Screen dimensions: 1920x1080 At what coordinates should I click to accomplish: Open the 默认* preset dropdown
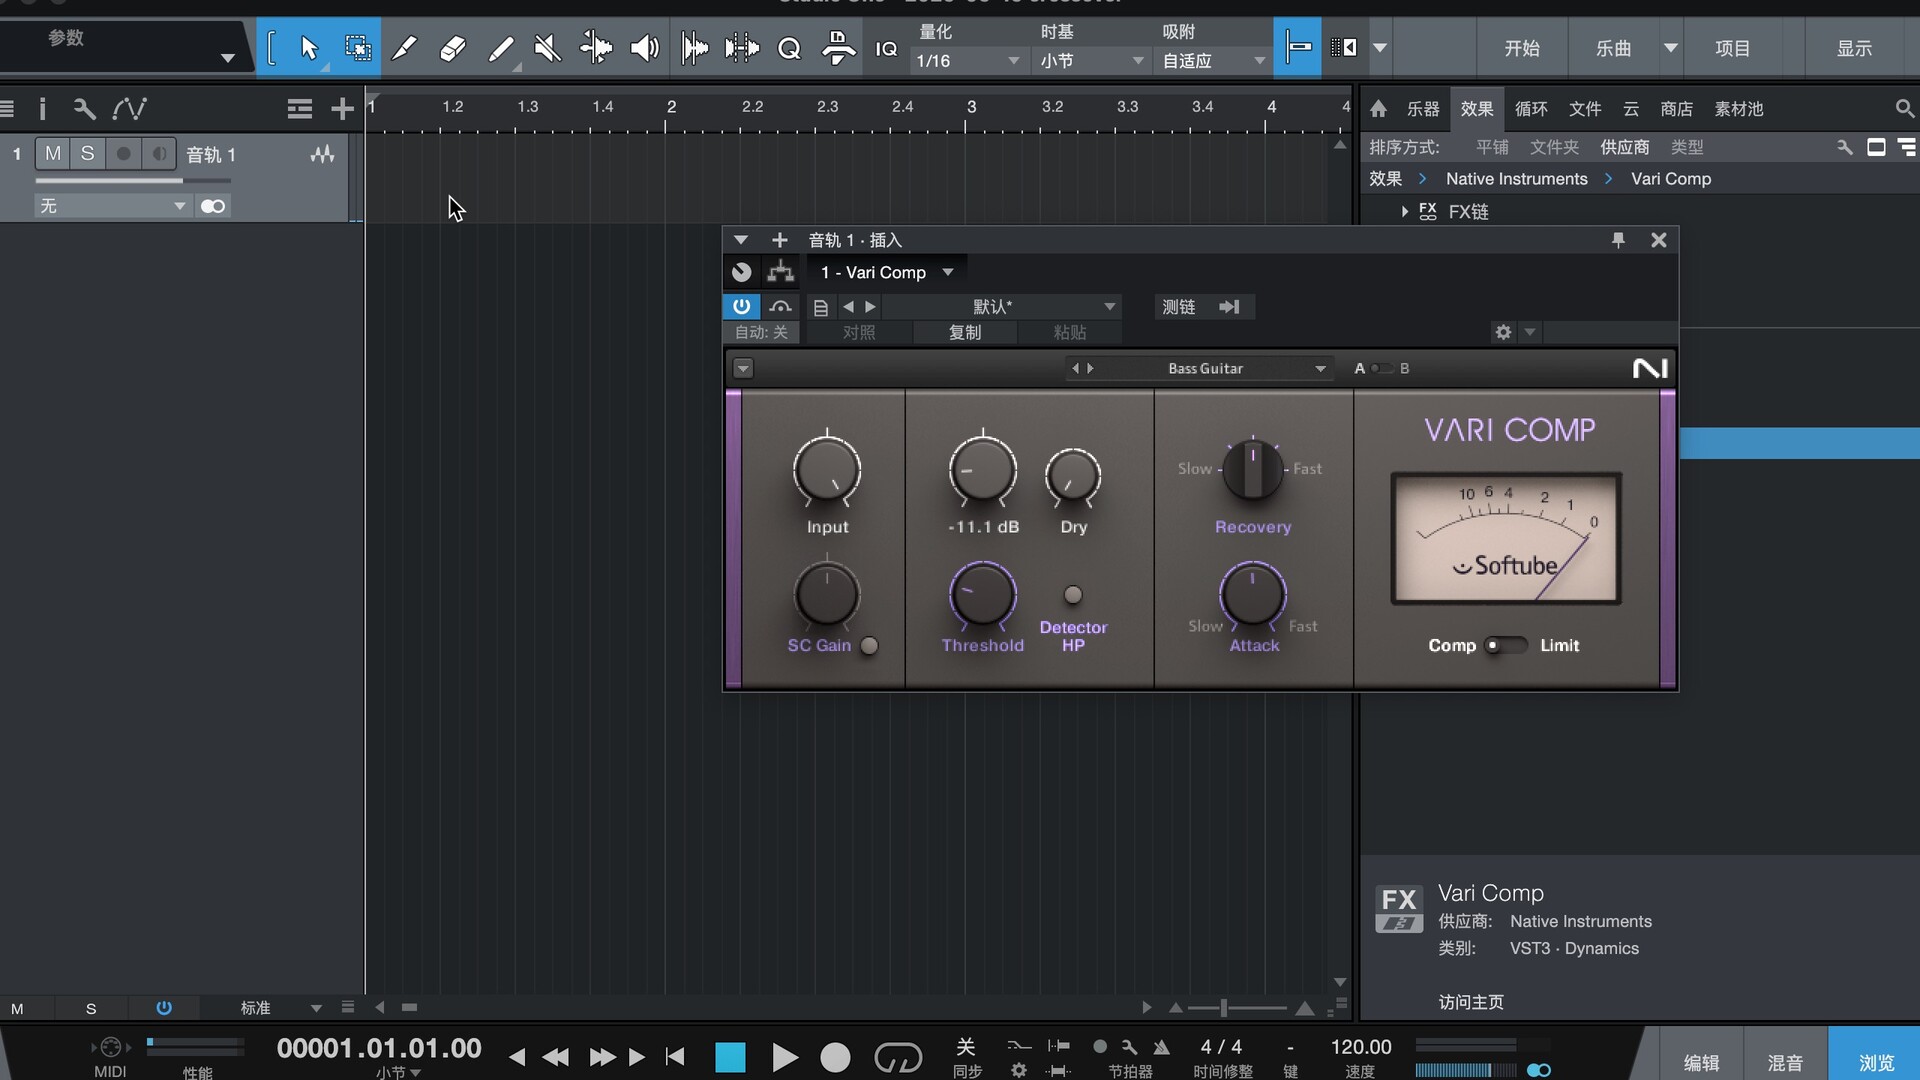point(1000,307)
